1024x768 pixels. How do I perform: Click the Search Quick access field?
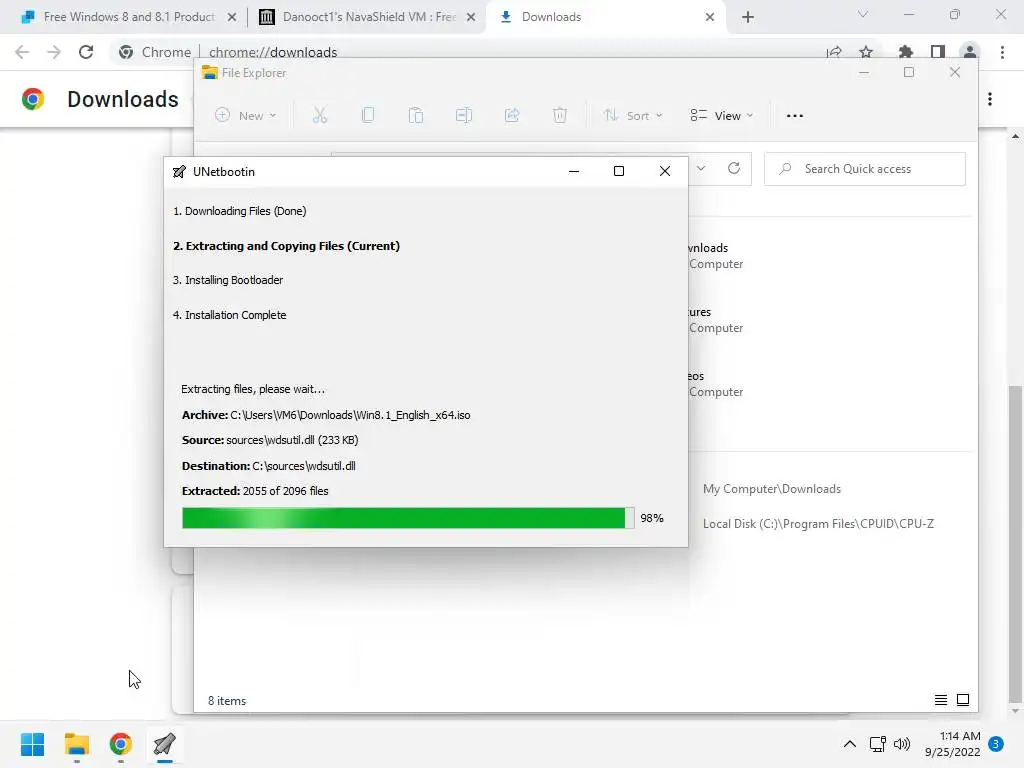tap(865, 169)
